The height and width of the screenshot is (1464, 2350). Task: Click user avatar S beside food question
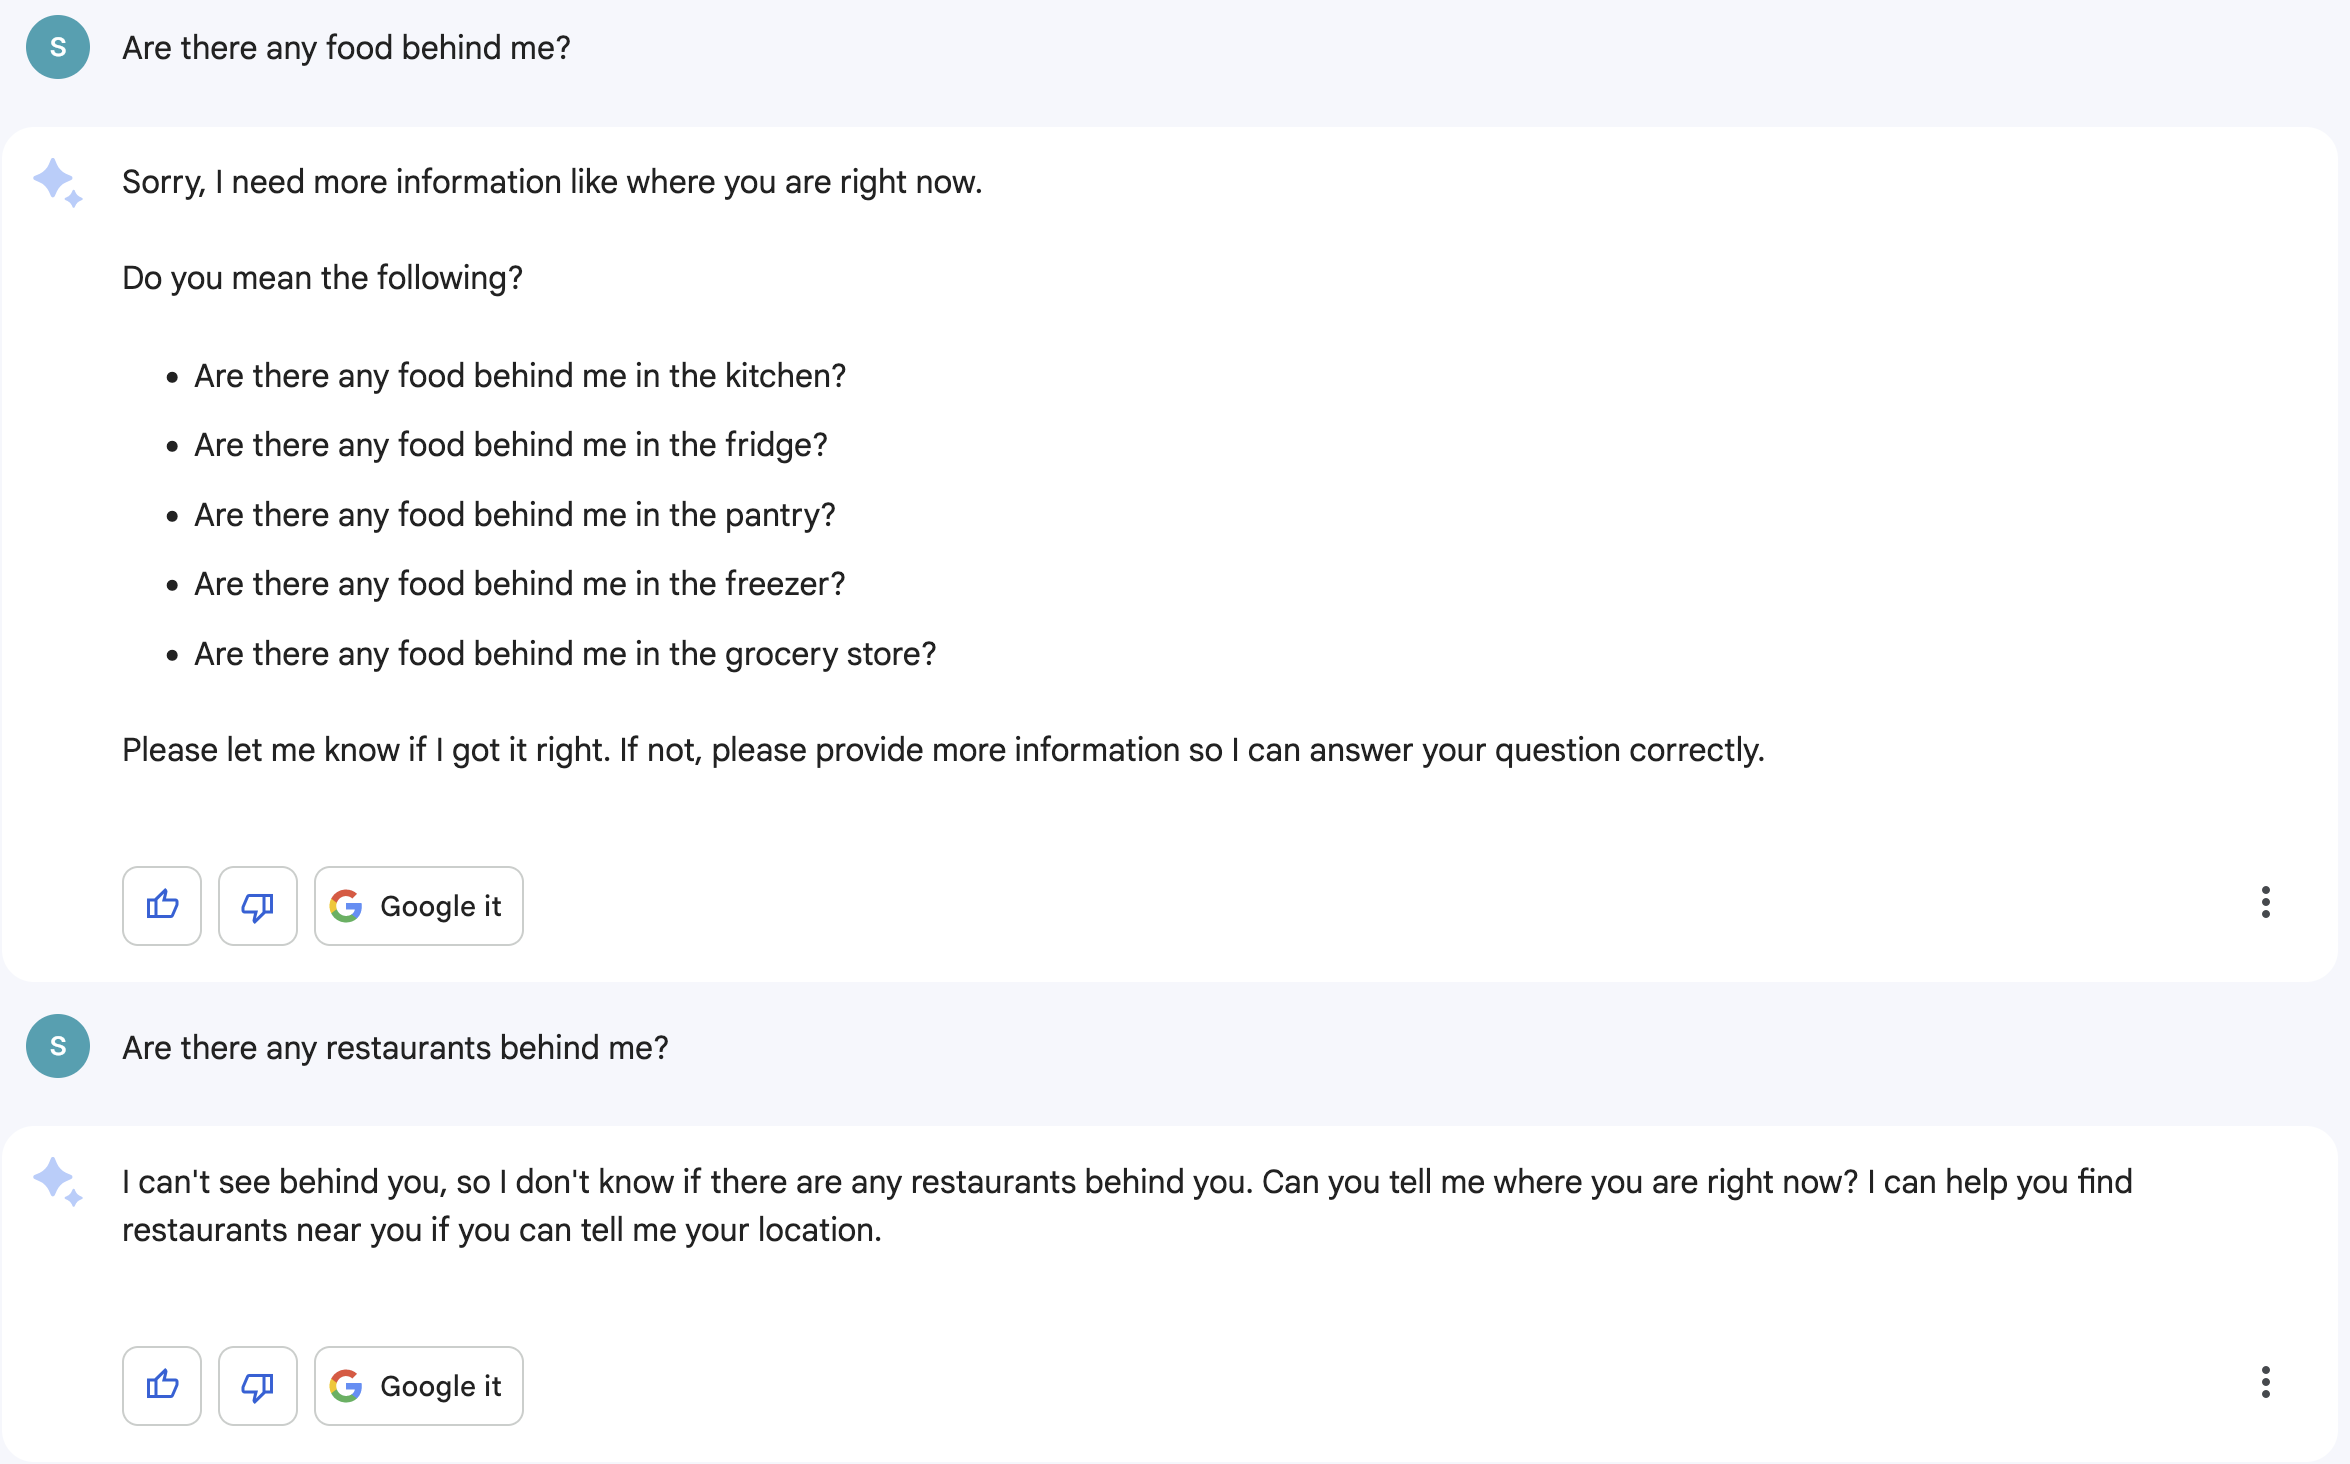(x=58, y=47)
